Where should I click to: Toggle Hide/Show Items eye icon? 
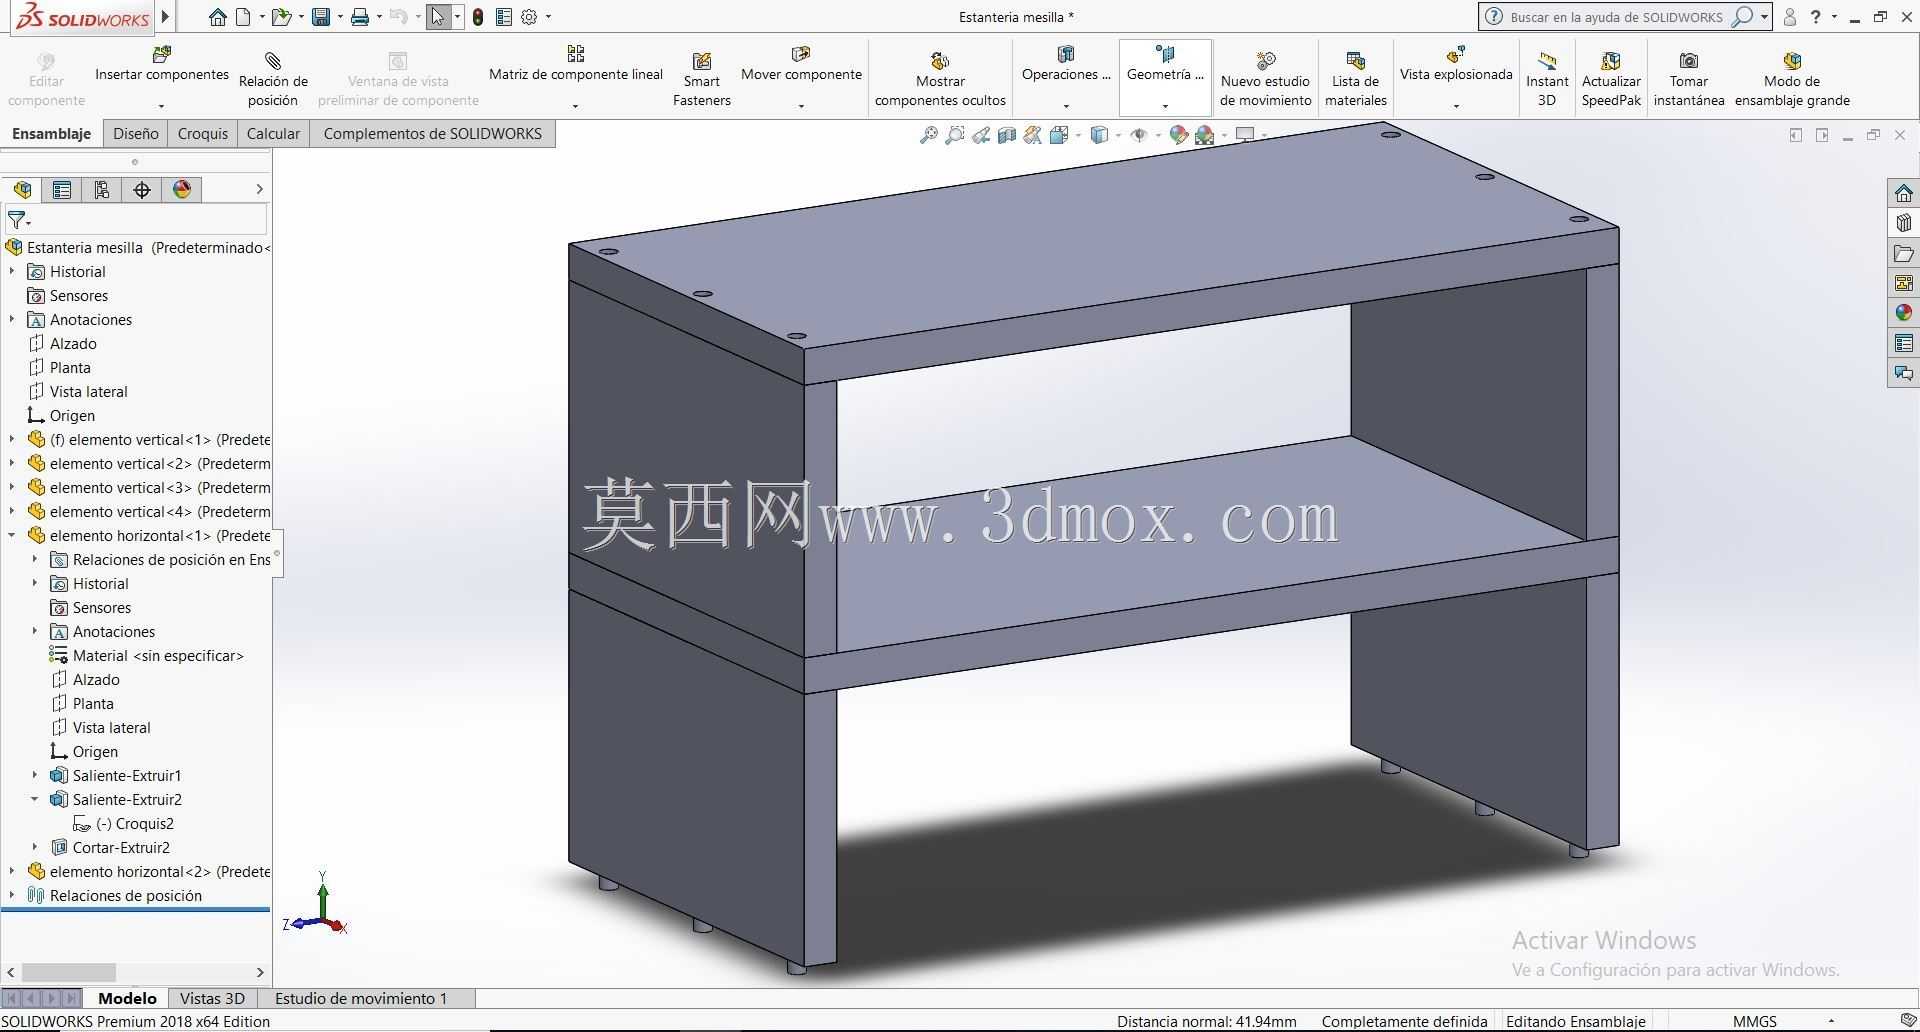point(1138,135)
